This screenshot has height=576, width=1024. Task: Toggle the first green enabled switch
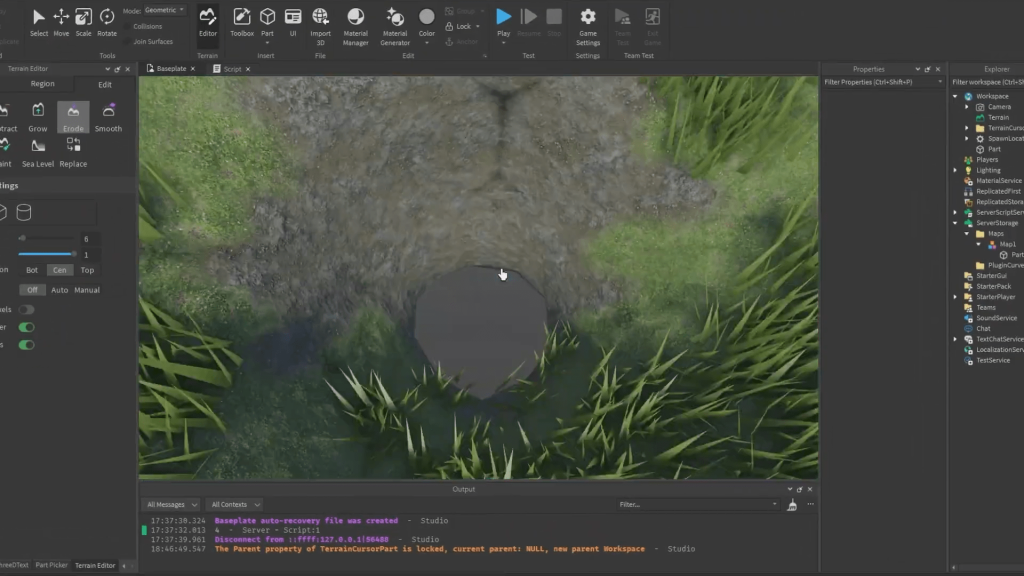[x=26, y=327]
